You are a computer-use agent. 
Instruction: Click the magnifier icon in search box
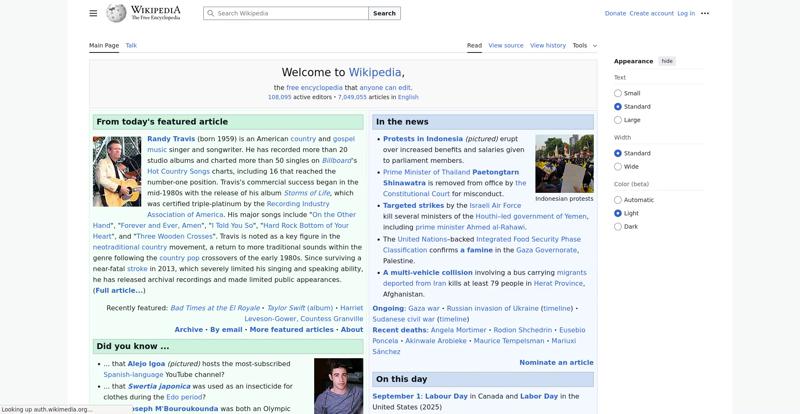(211, 13)
